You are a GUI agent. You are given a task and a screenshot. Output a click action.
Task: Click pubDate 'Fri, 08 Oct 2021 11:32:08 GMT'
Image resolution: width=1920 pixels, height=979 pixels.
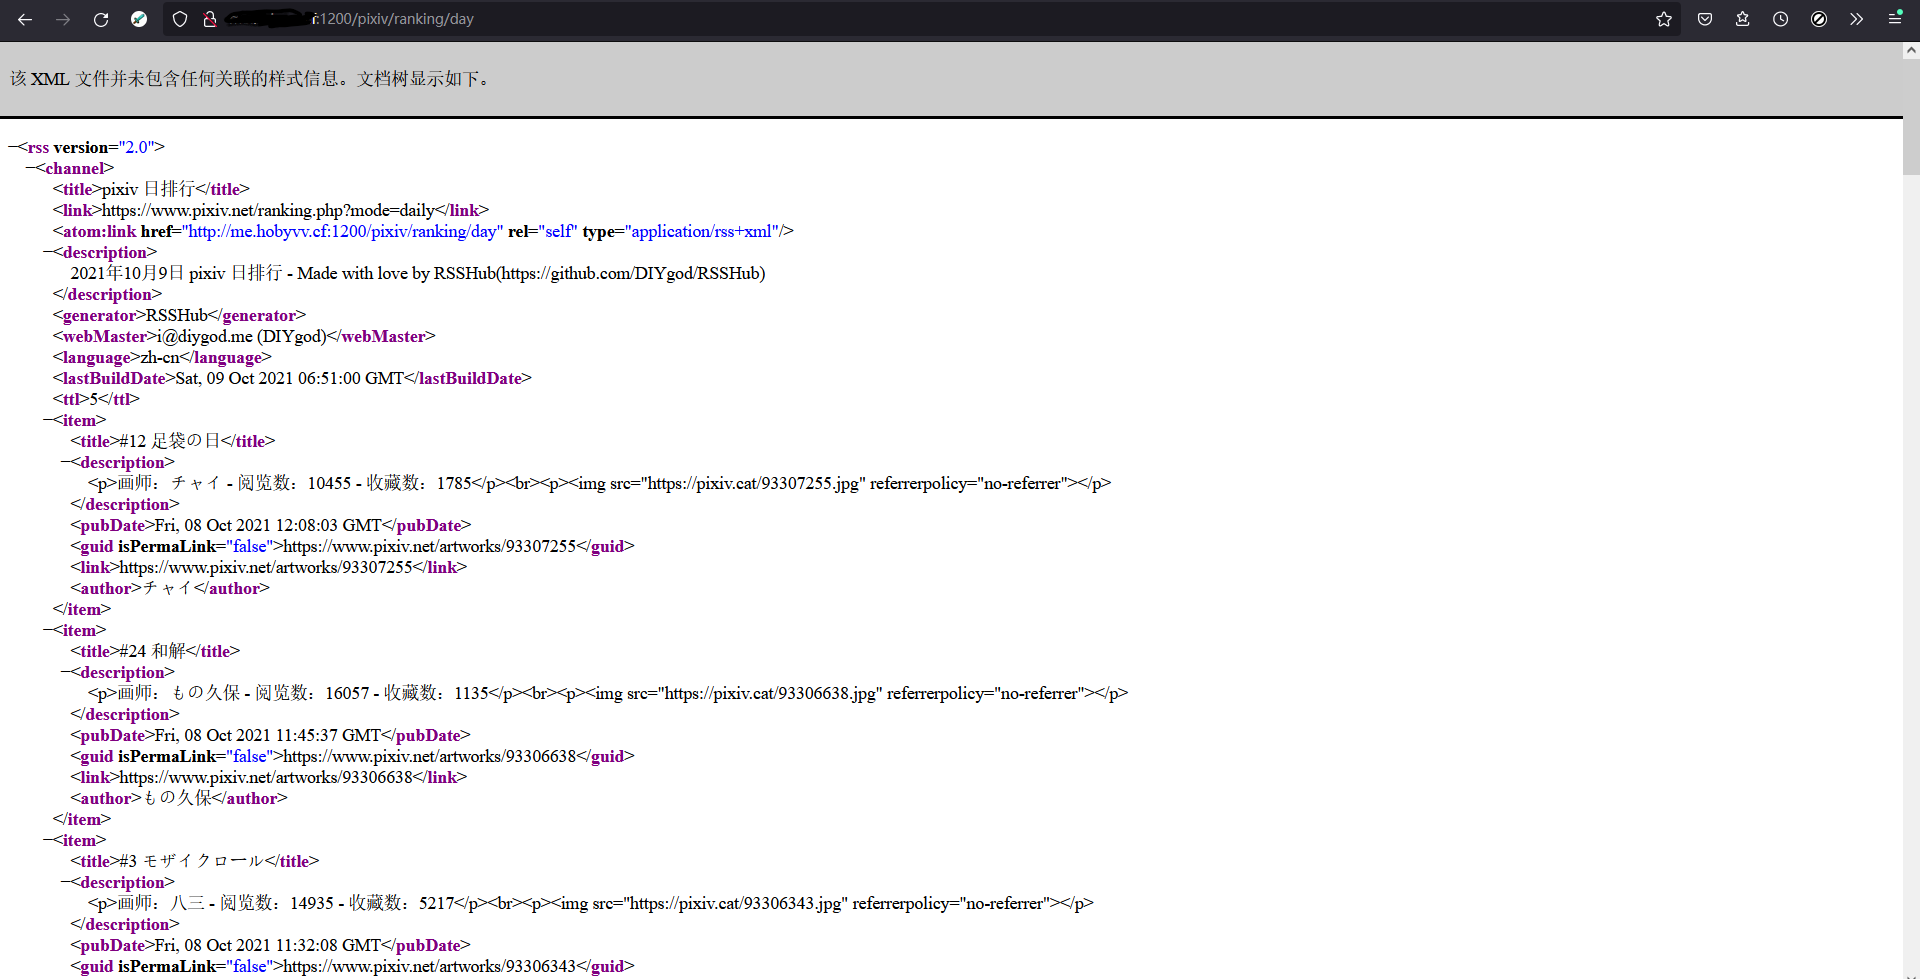pos(268,945)
